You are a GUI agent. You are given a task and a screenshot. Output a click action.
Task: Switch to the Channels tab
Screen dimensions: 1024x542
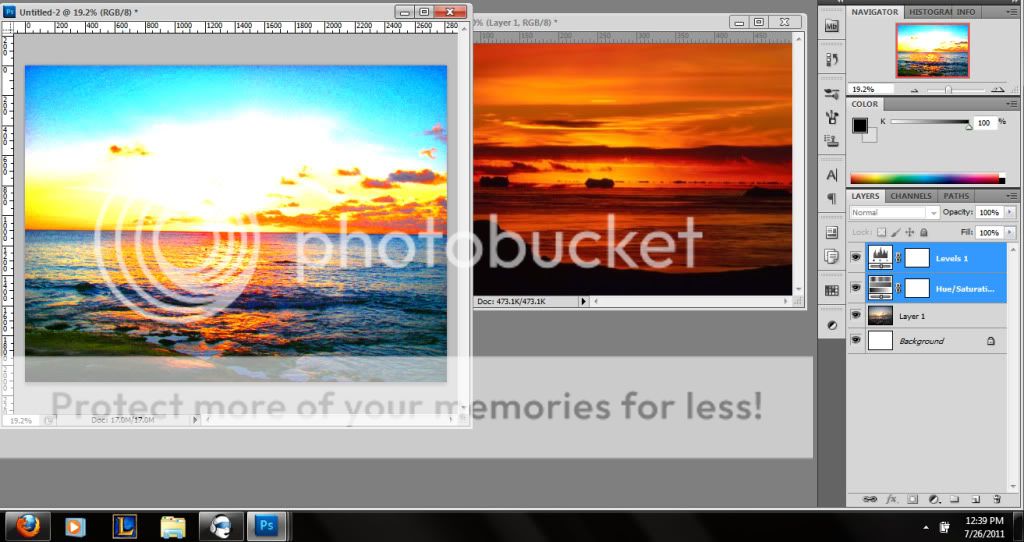coord(910,196)
